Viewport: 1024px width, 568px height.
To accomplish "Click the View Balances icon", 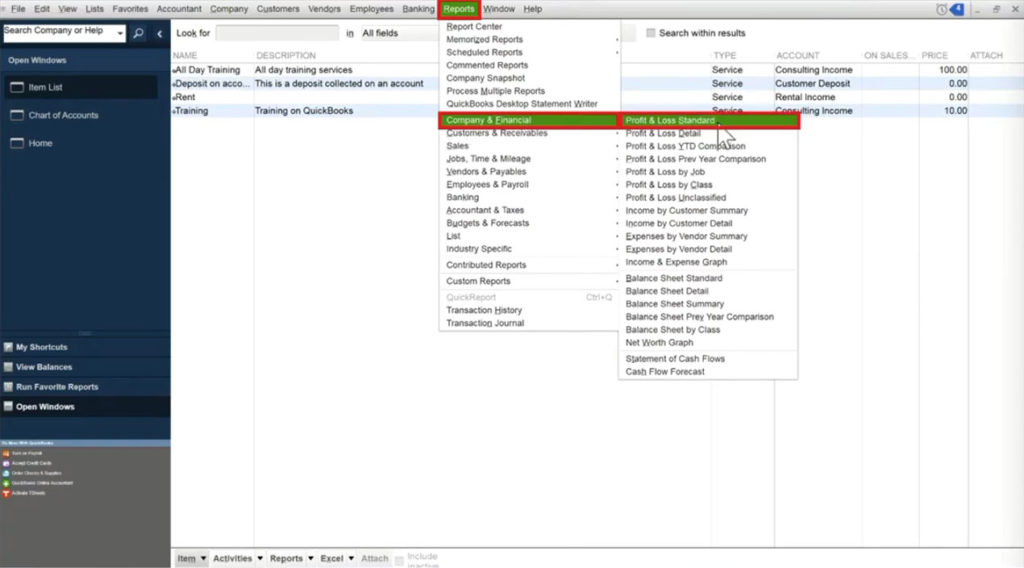I will pos(8,367).
